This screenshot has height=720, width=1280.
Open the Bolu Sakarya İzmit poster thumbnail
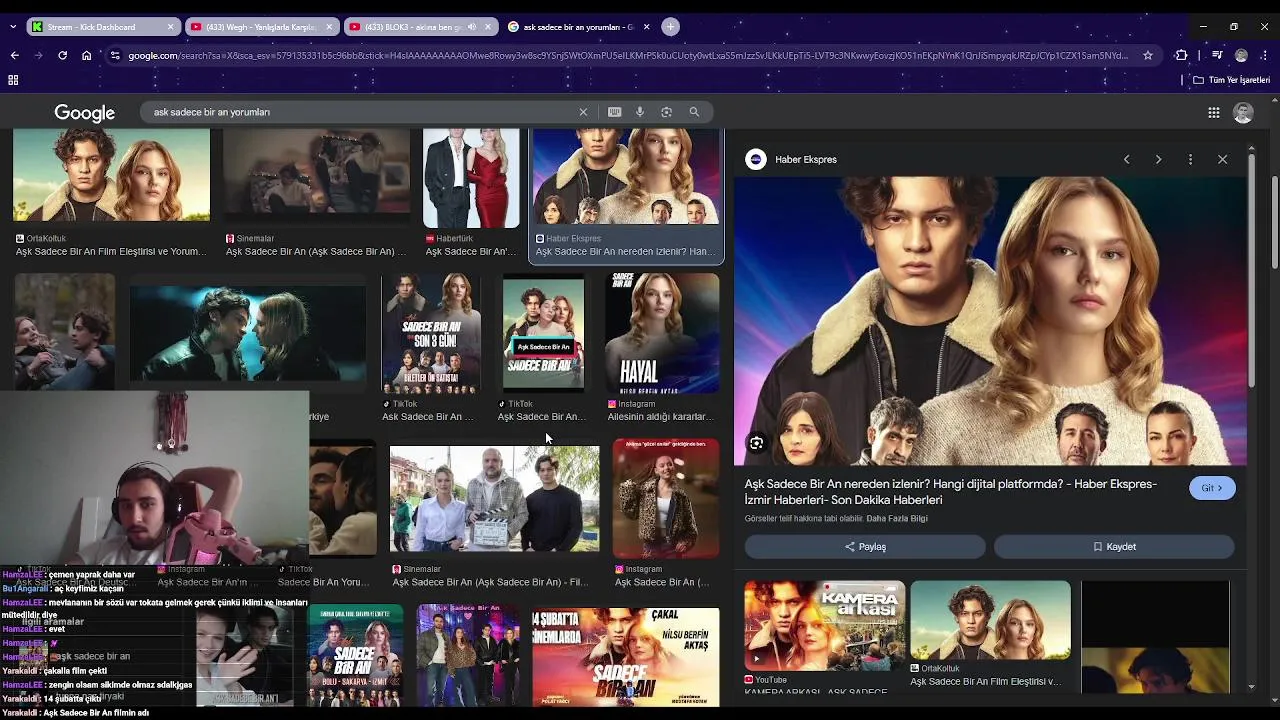(x=355, y=655)
